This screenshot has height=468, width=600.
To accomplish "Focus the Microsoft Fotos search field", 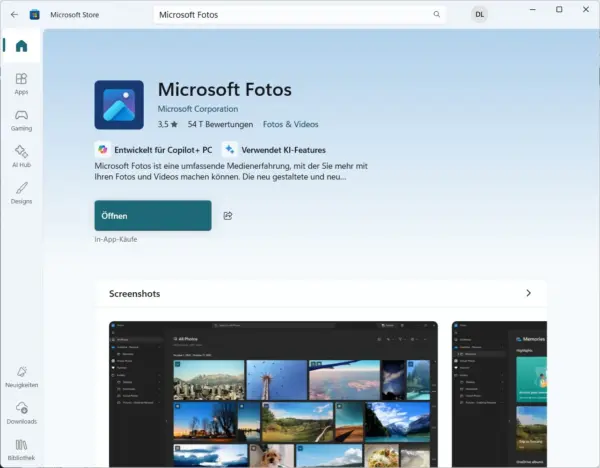I will tap(300, 15).
